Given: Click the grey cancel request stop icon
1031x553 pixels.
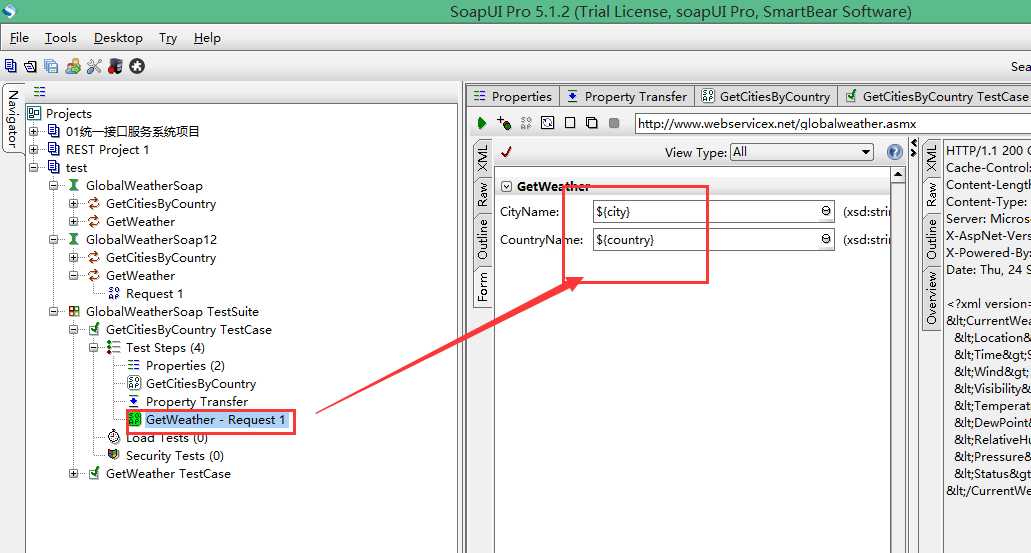Looking at the screenshot, I should pyautogui.click(x=614, y=123).
